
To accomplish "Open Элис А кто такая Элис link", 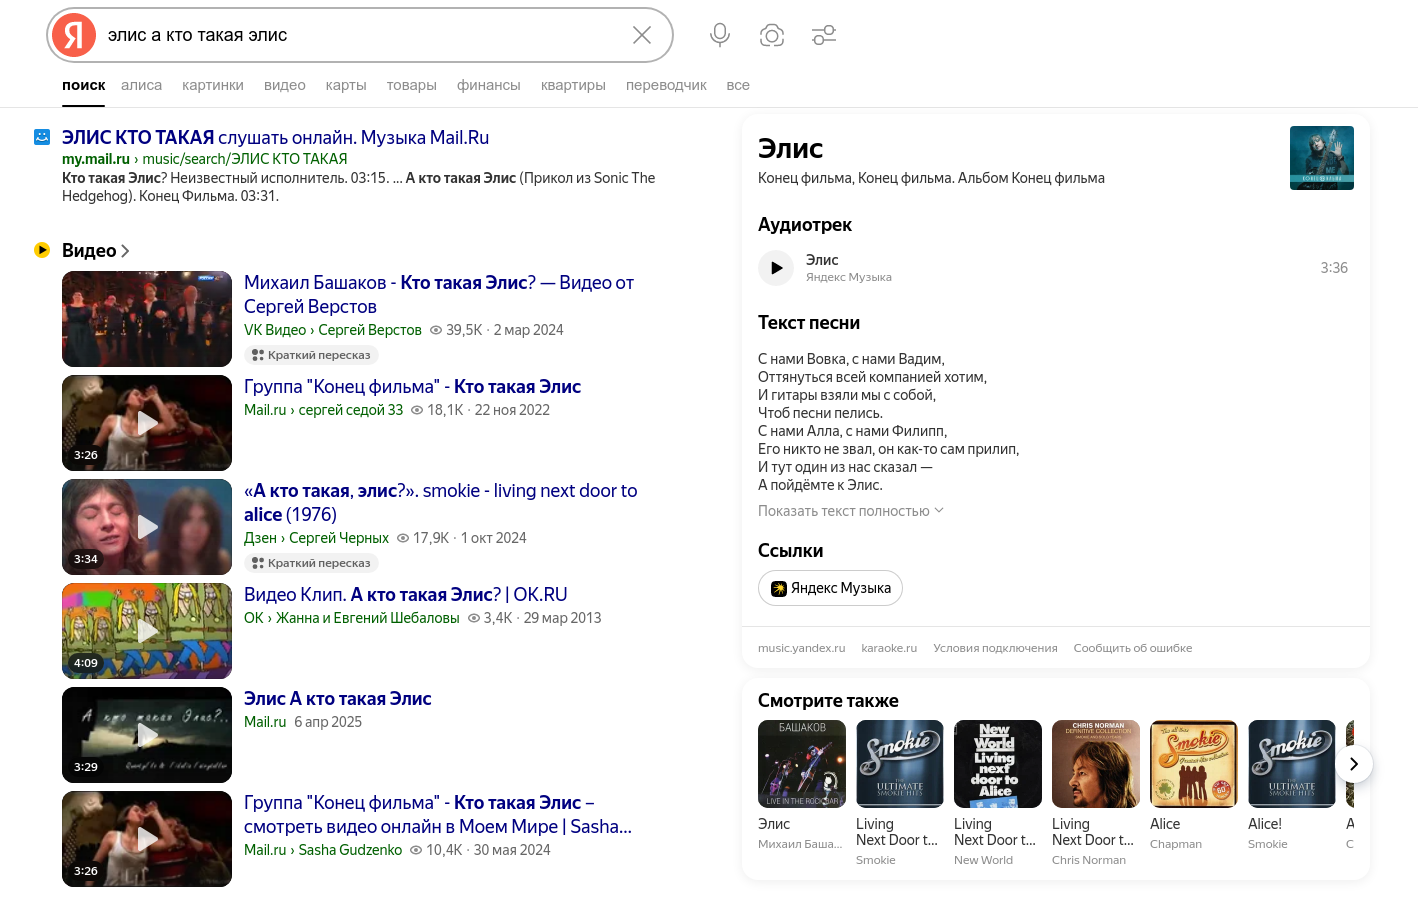I will pyautogui.click(x=338, y=698).
